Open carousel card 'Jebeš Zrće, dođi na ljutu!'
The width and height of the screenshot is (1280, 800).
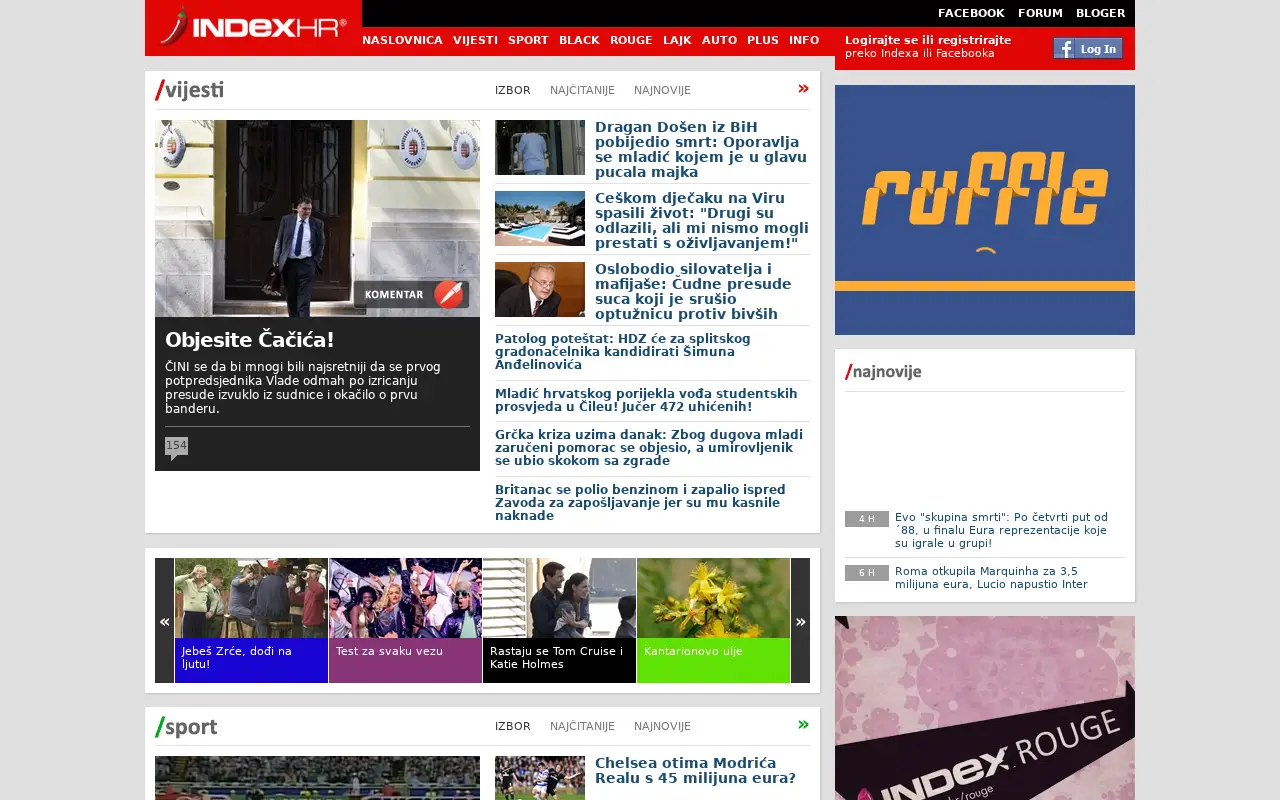pyautogui.click(x=251, y=621)
